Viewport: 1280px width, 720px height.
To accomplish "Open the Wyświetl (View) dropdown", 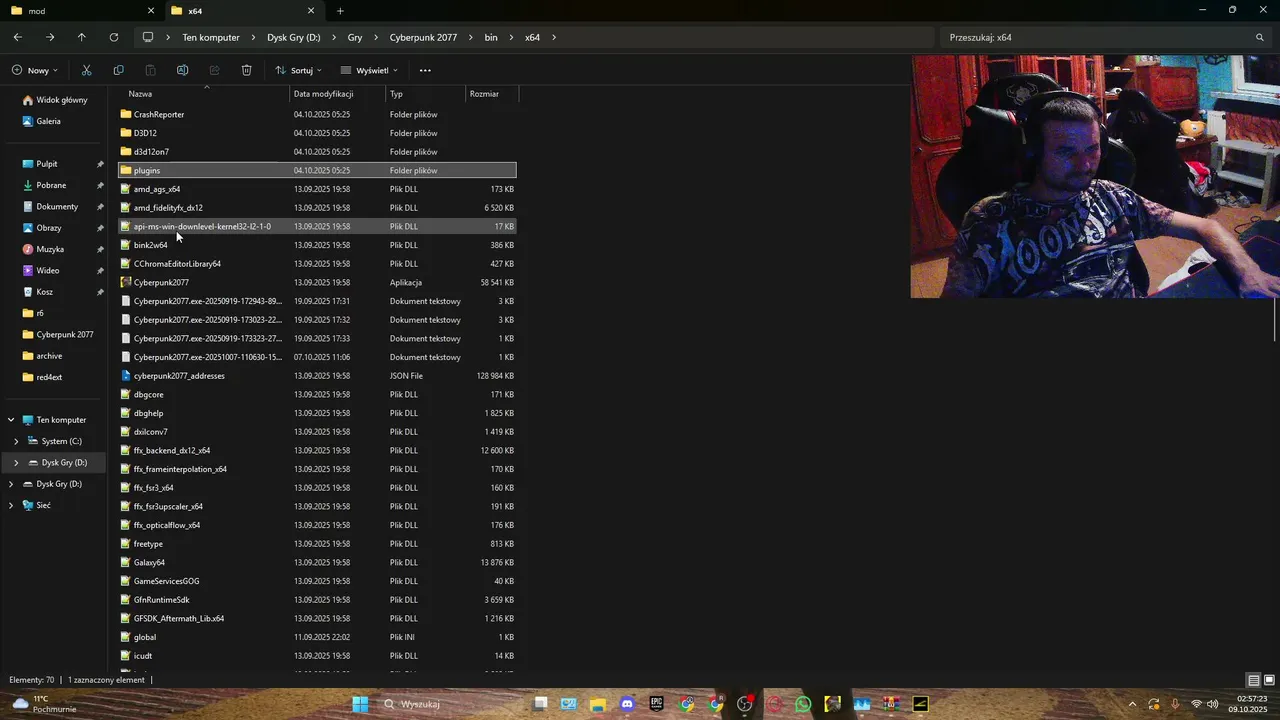I will pyautogui.click(x=369, y=70).
